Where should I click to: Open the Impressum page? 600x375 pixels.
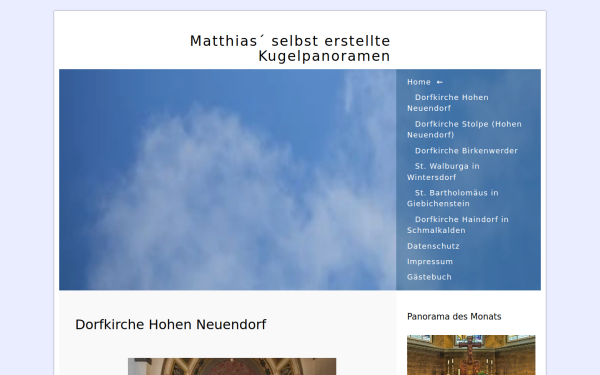click(x=430, y=261)
